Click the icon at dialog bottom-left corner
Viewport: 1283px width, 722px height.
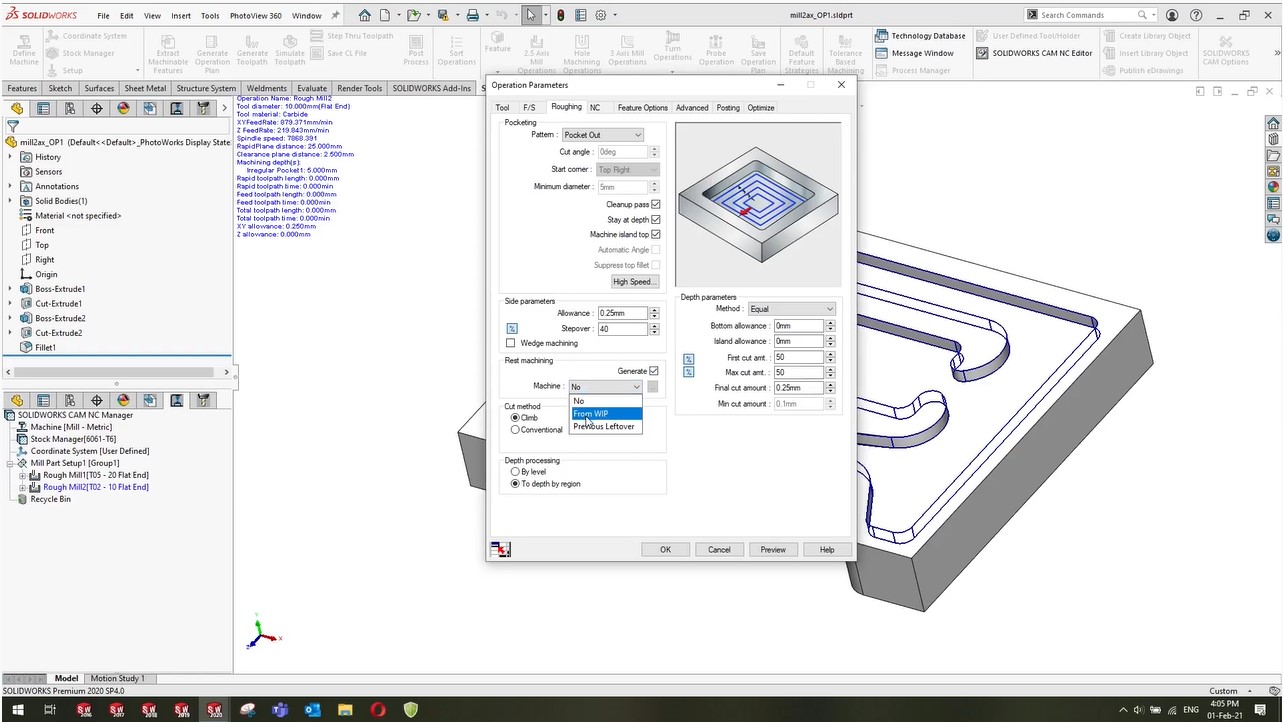[500, 549]
